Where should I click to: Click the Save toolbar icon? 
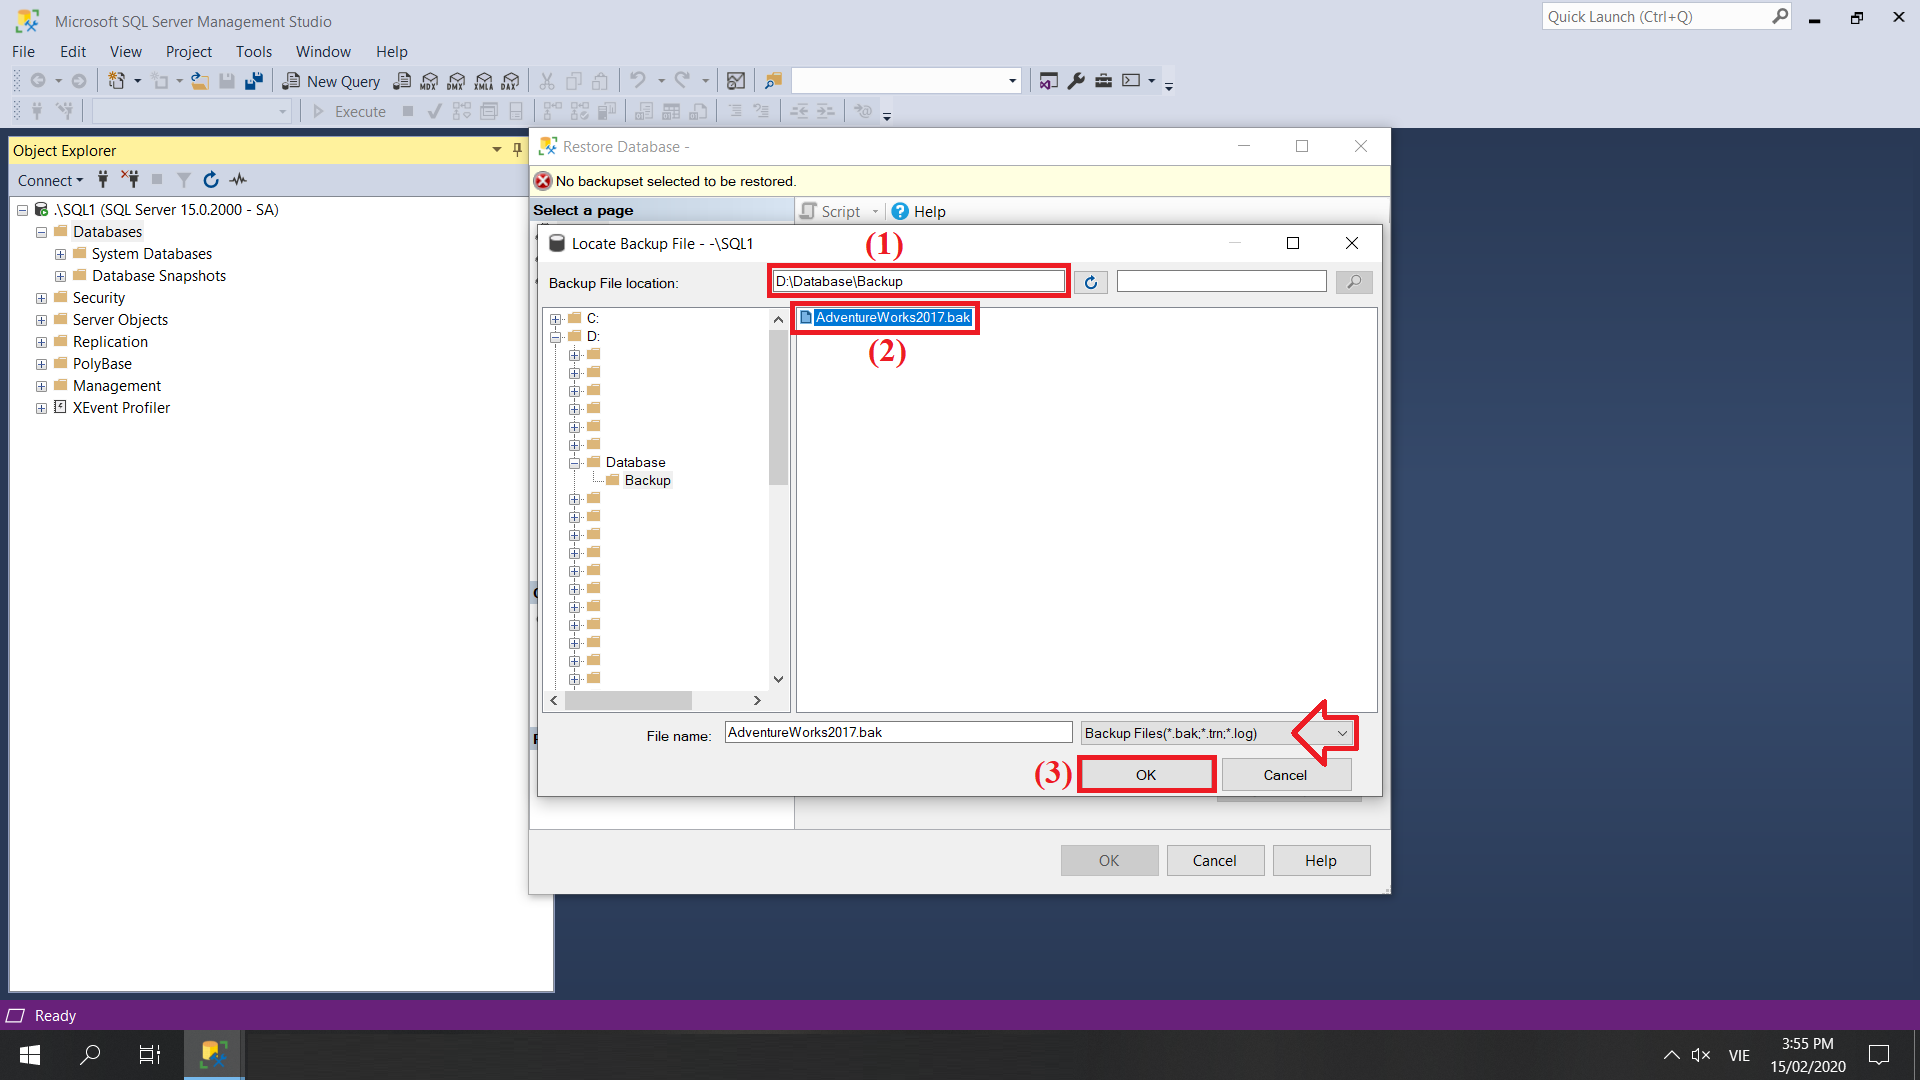tap(226, 81)
